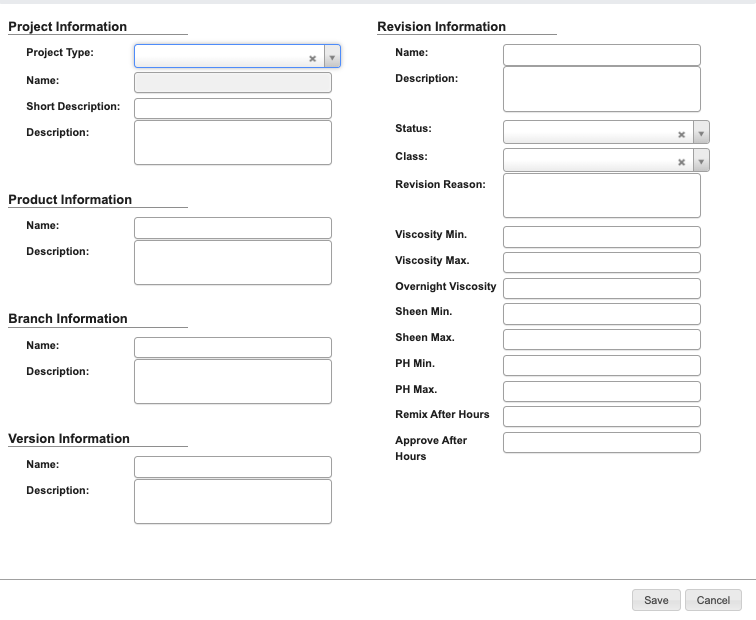The width and height of the screenshot is (756, 620).
Task: Click the Sheen Max. label
Action: coord(425,337)
